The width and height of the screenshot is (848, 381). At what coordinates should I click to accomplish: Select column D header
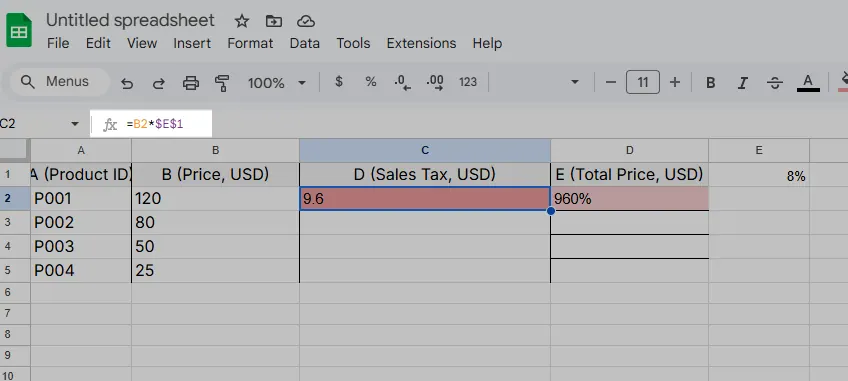(x=630, y=150)
